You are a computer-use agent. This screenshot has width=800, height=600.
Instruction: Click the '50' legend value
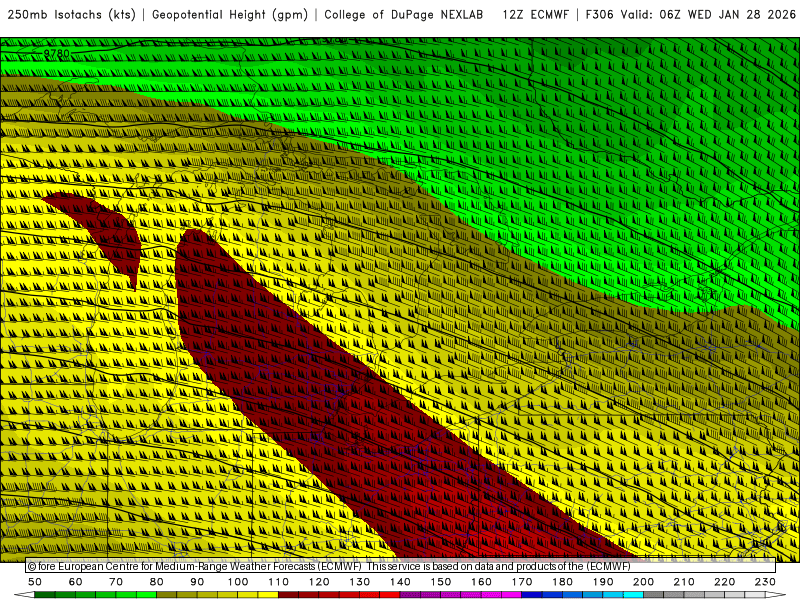[x=35, y=582]
